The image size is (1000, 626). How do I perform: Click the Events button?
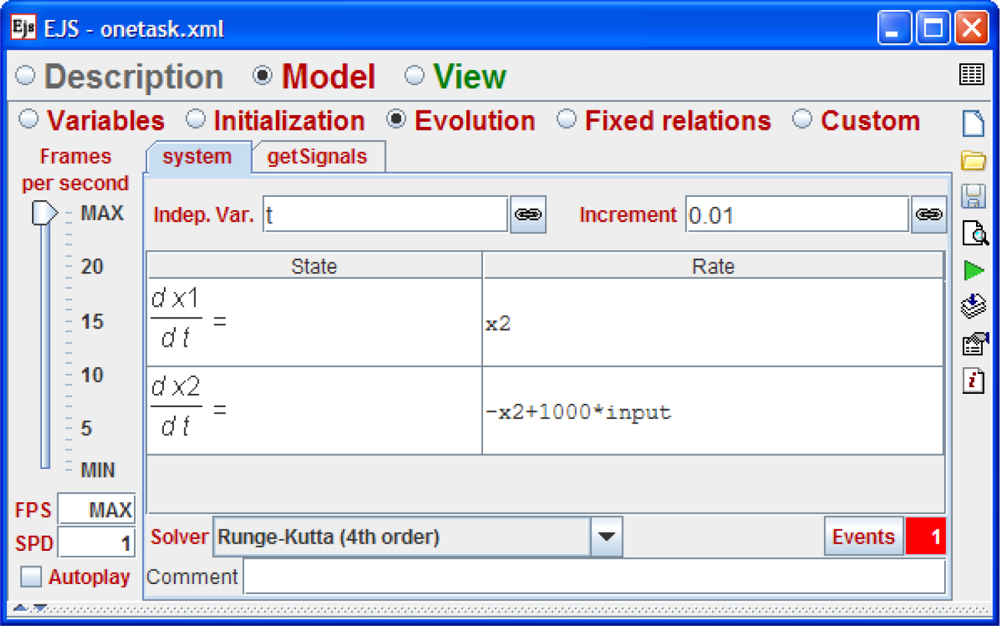[x=863, y=537]
